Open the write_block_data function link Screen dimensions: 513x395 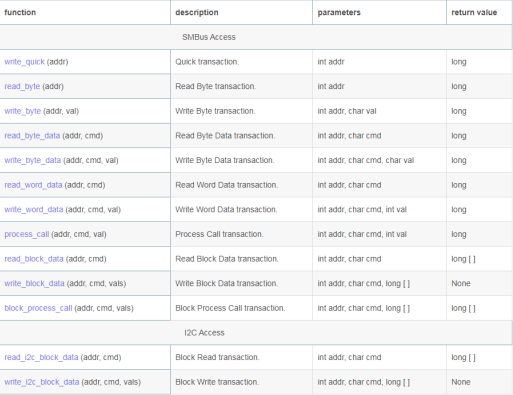point(34,284)
